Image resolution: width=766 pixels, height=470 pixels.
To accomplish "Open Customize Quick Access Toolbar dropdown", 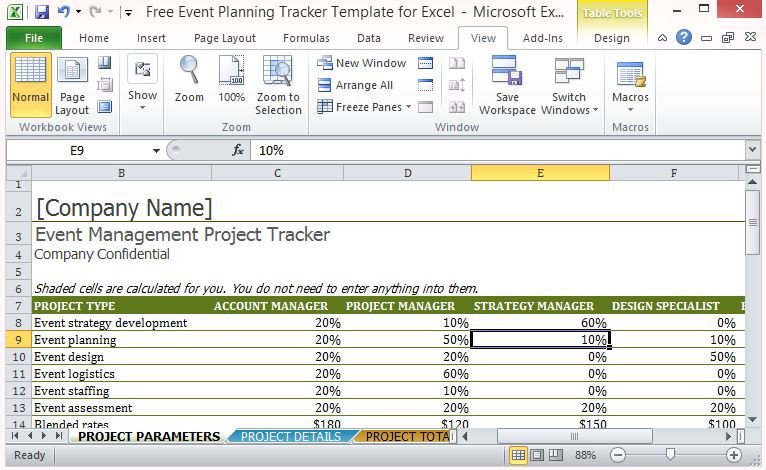I will pyautogui.click(x=128, y=13).
